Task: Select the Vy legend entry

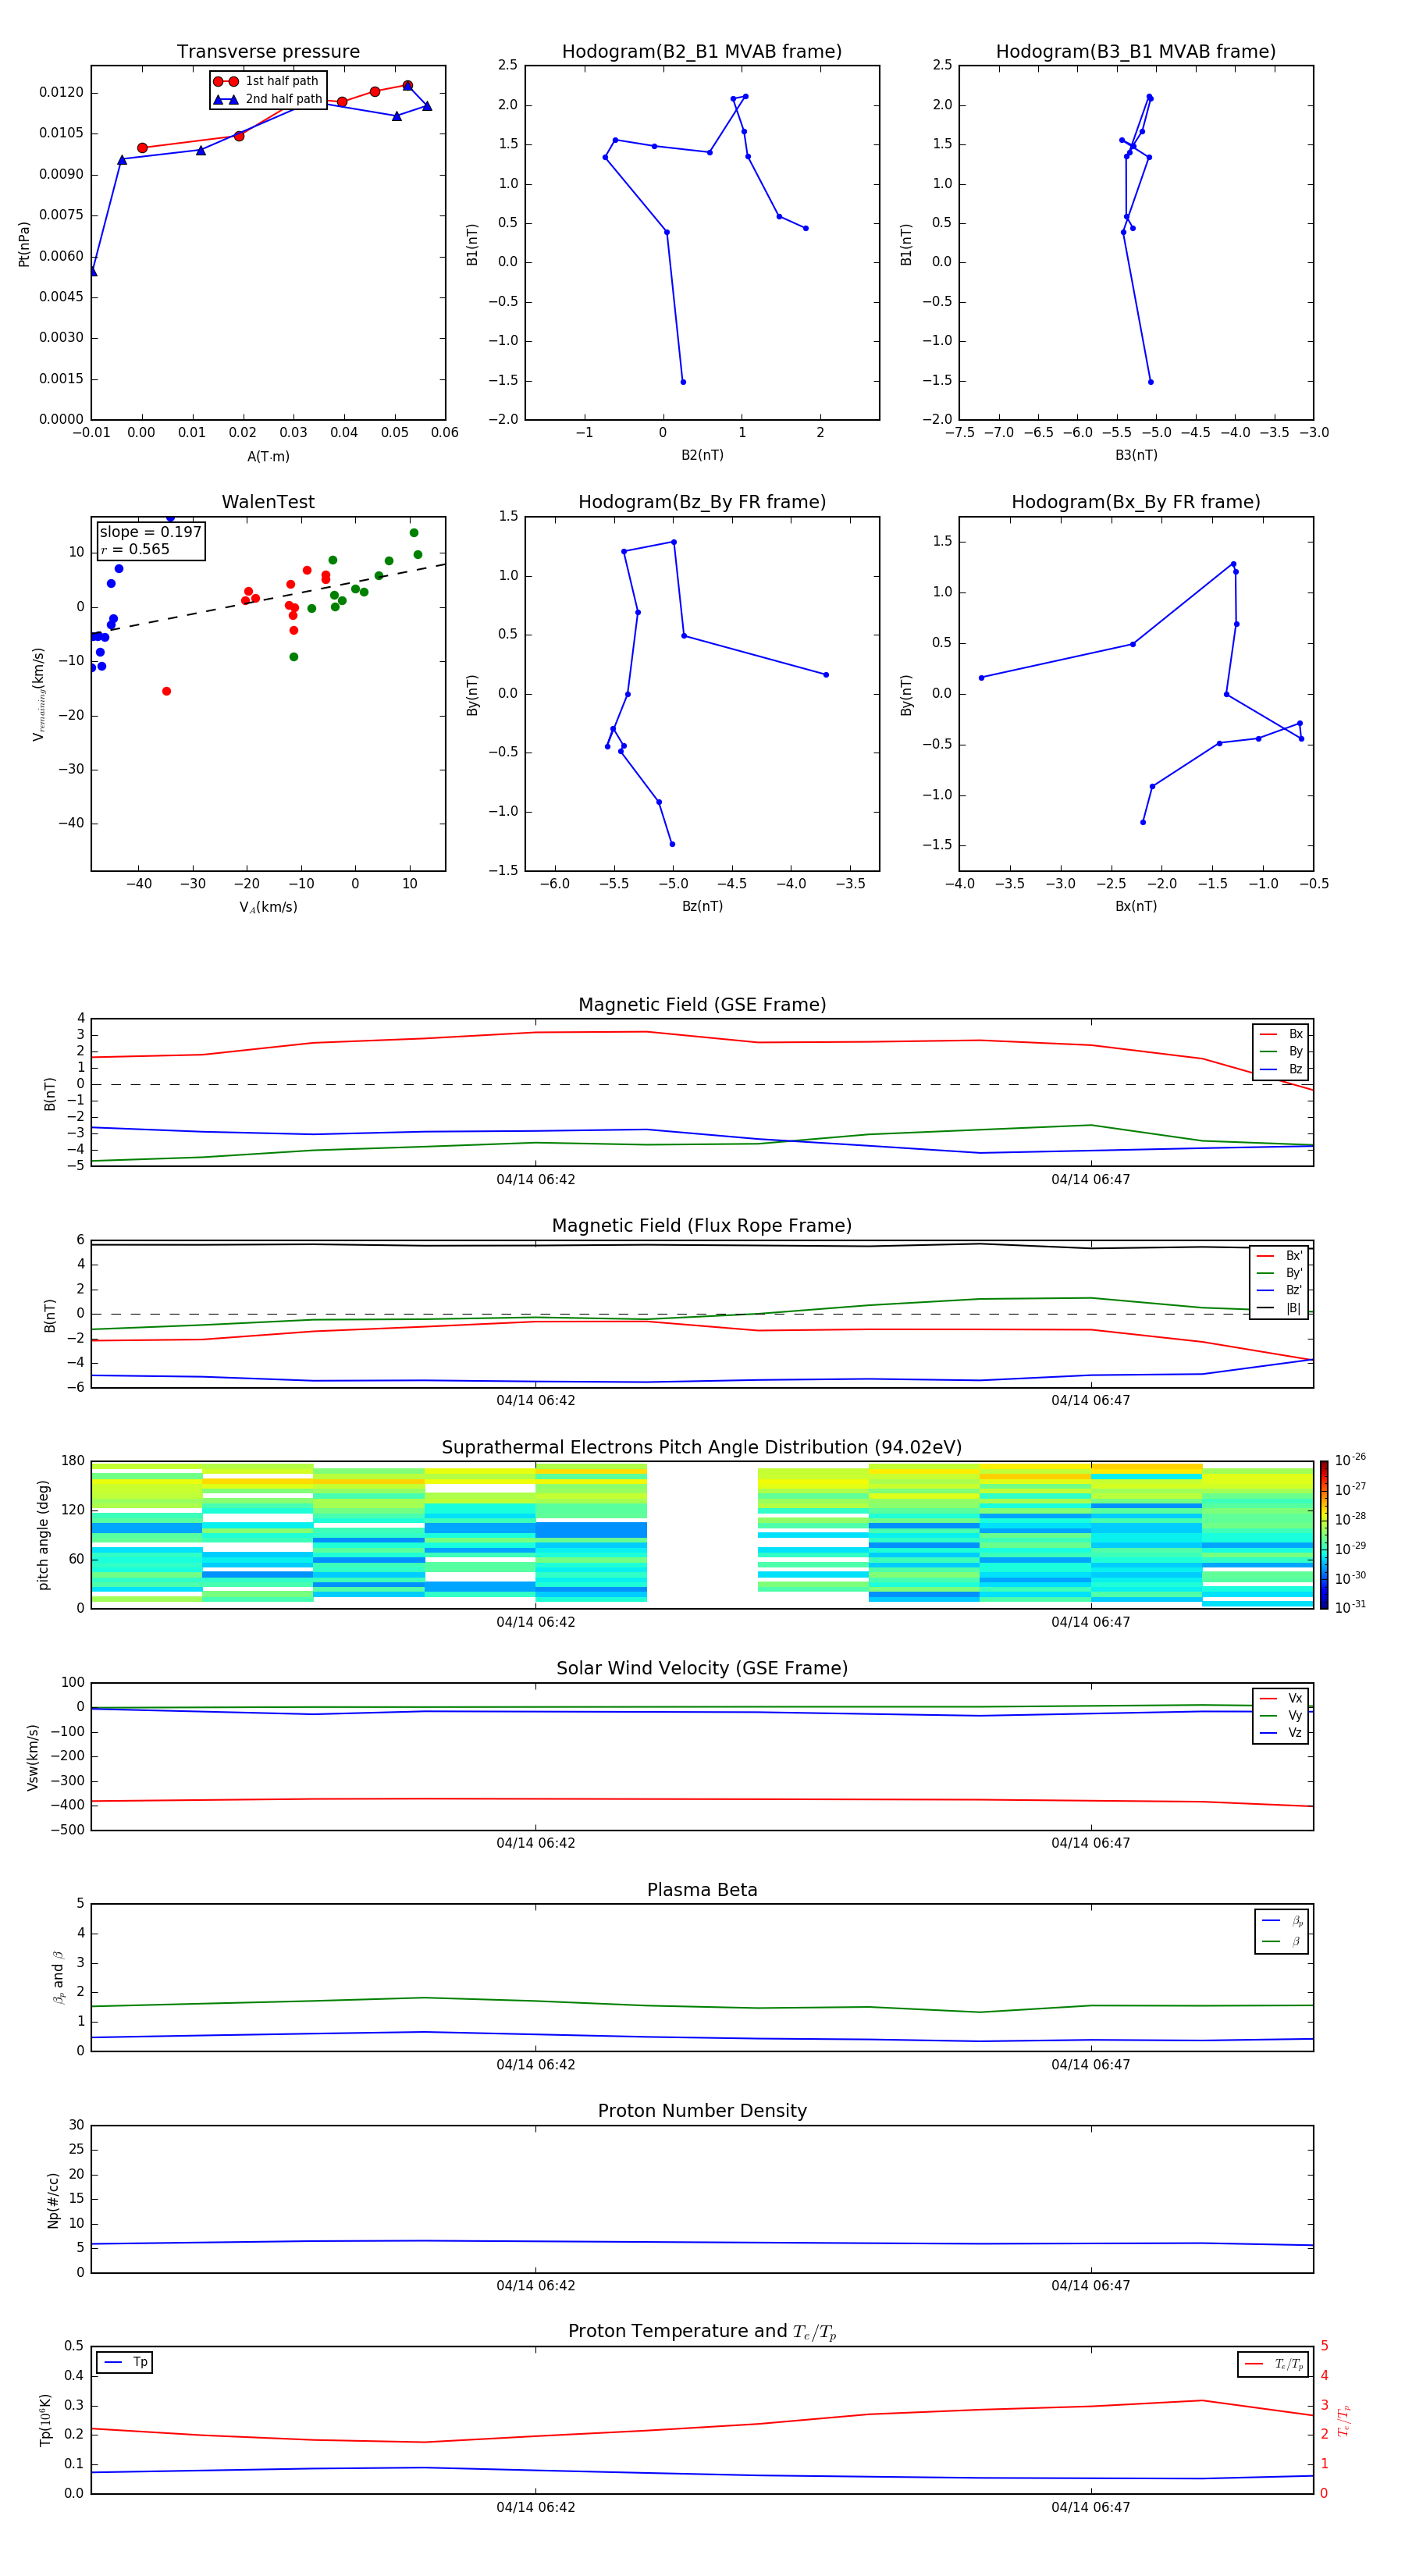Action: pos(1281,1715)
